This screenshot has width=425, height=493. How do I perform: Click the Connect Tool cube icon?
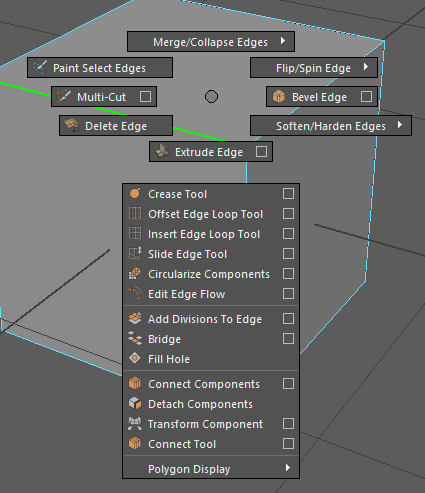[x=135, y=443]
